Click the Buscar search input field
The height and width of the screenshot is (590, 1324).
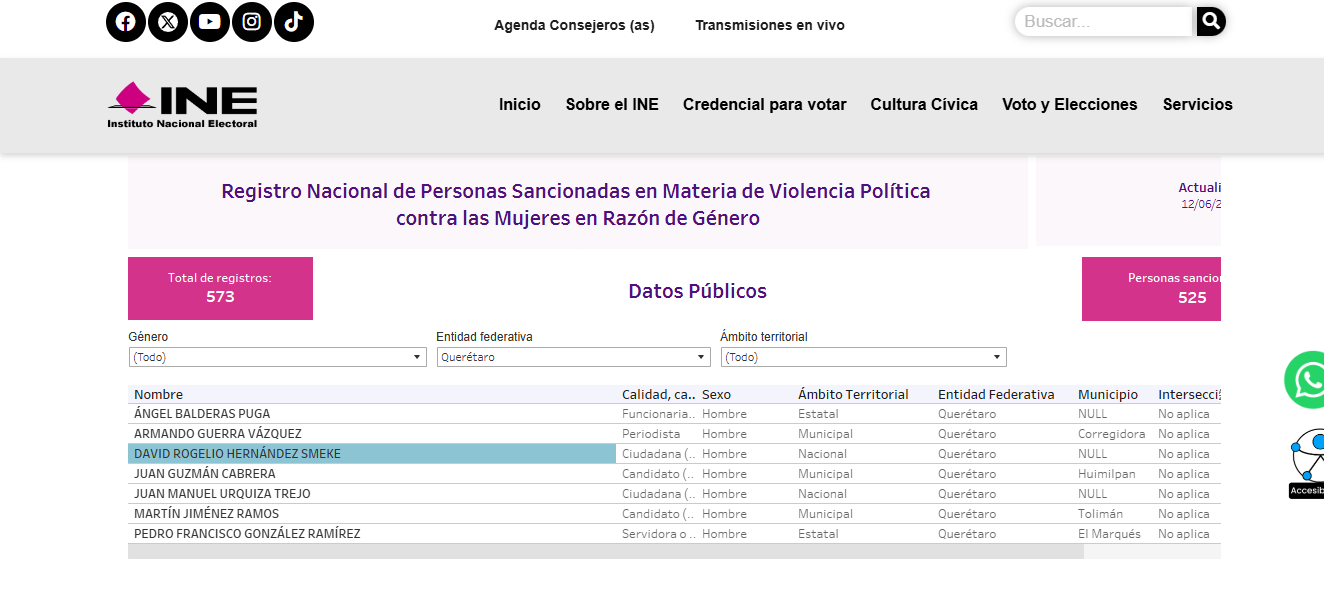coord(1103,22)
